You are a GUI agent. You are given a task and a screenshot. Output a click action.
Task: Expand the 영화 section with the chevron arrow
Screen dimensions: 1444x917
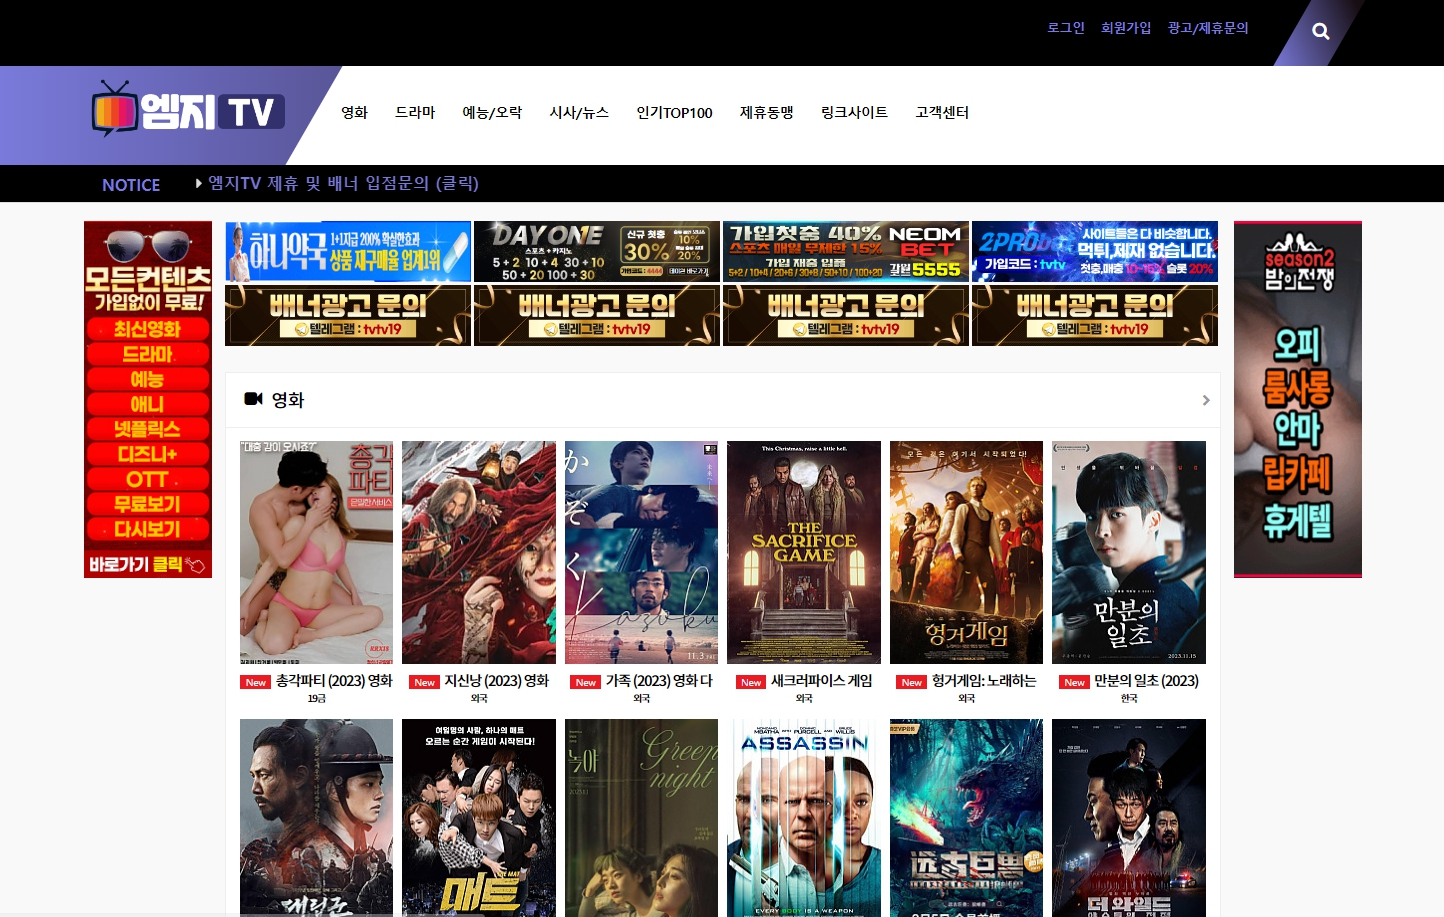(1205, 400)
